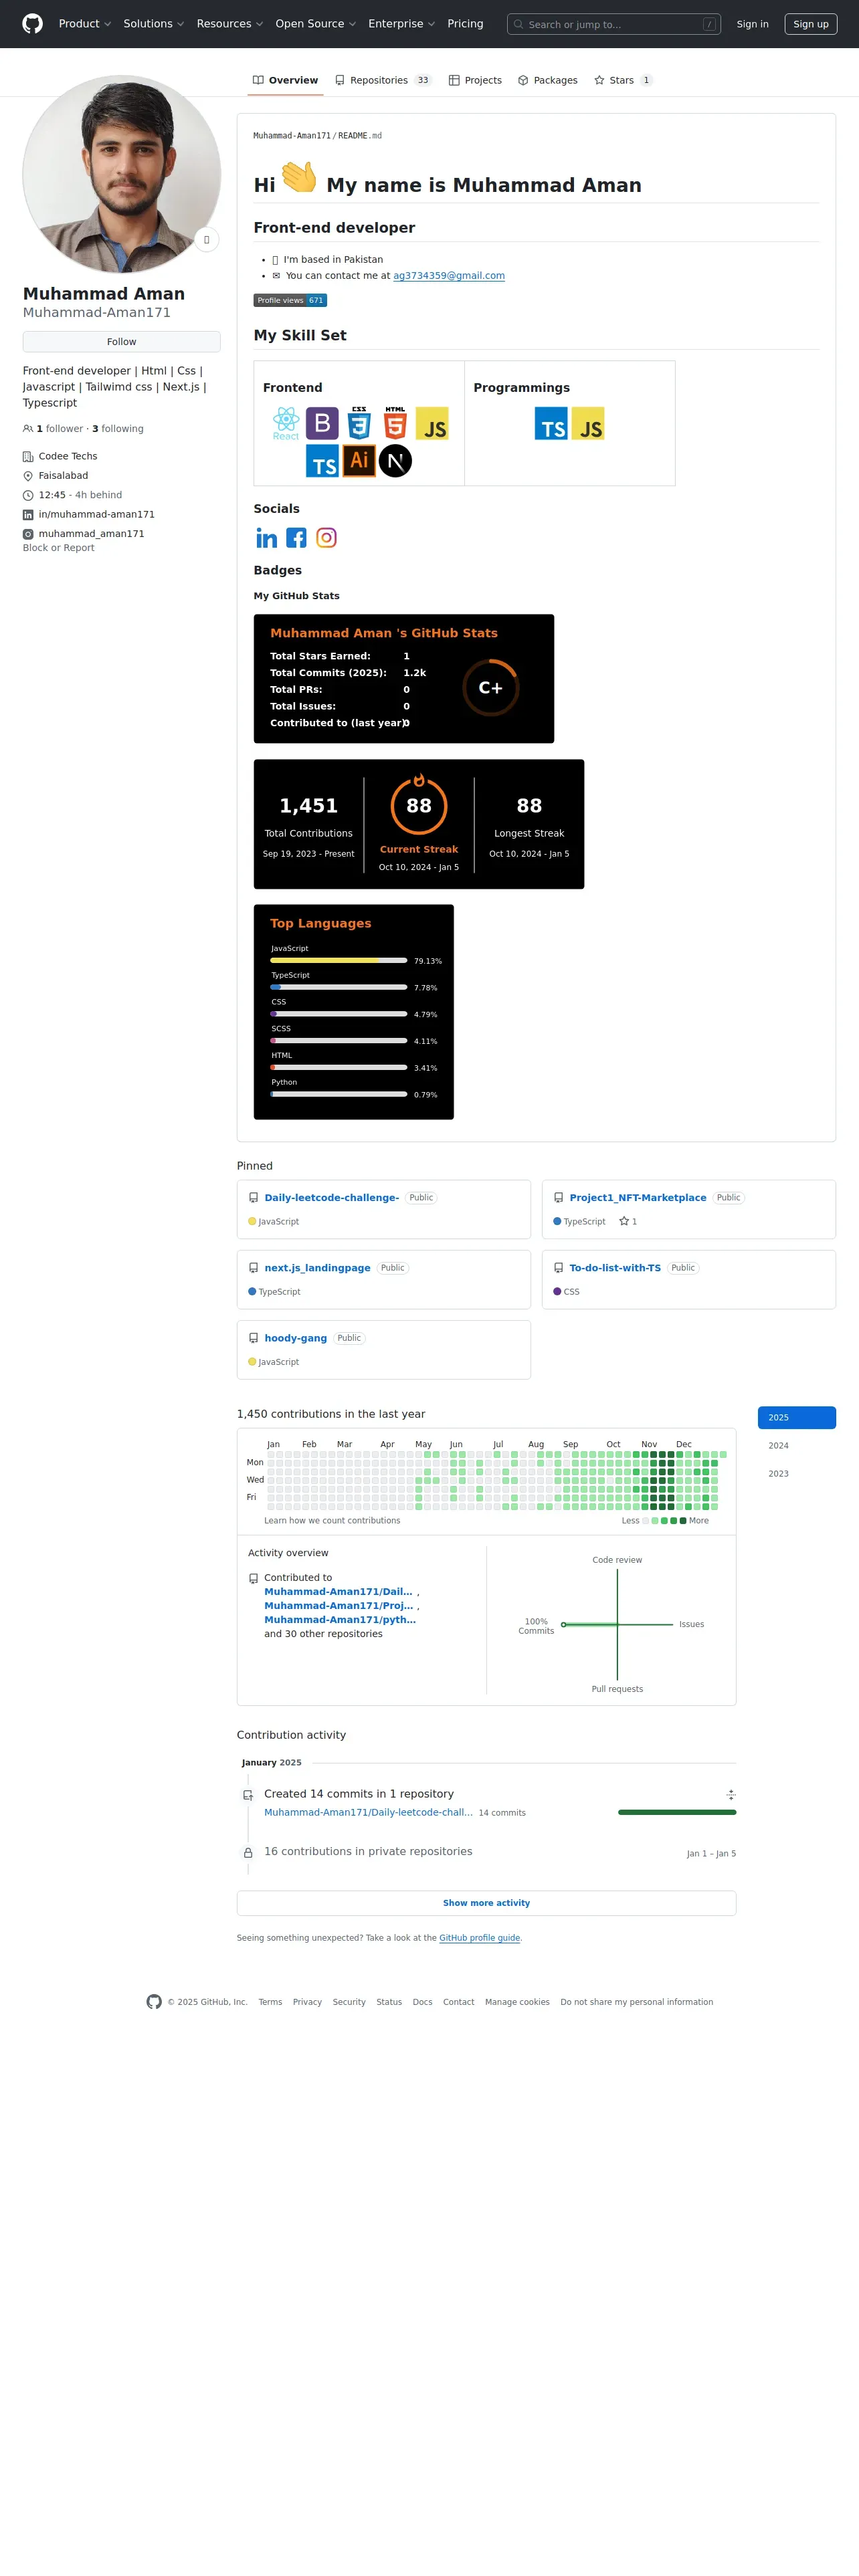Click the Project1_NFT-Marketplace star count icon
Screen dimensions: 859x2576
pyautogui.click(x=624, y=1221)
